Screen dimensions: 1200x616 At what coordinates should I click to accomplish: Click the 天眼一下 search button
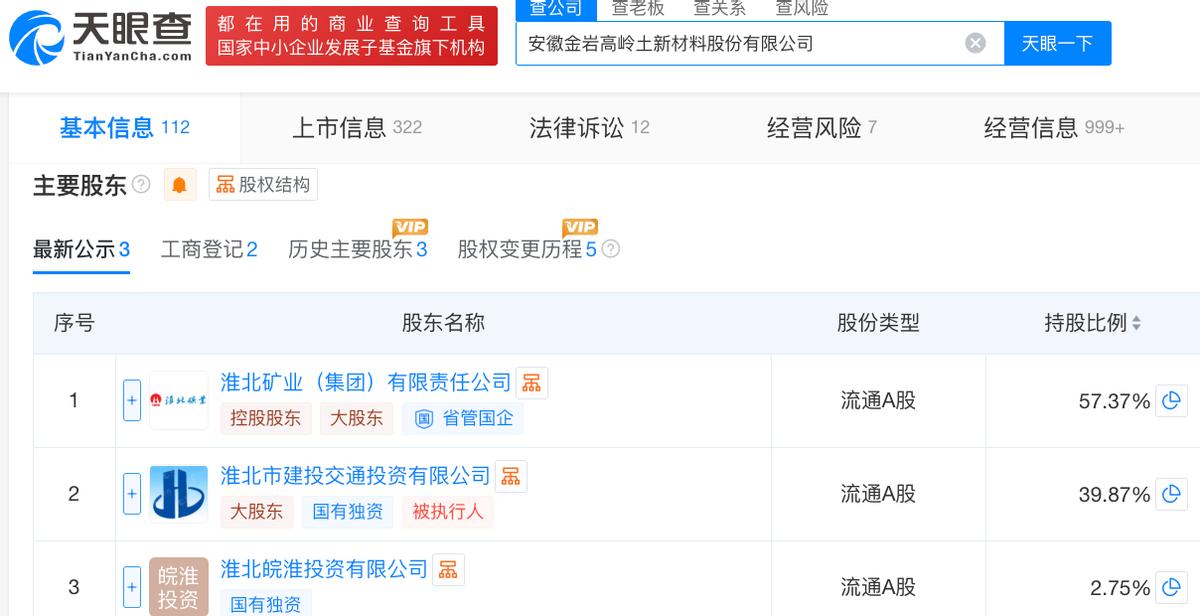pyautogui.click(x=1057, y=43)
